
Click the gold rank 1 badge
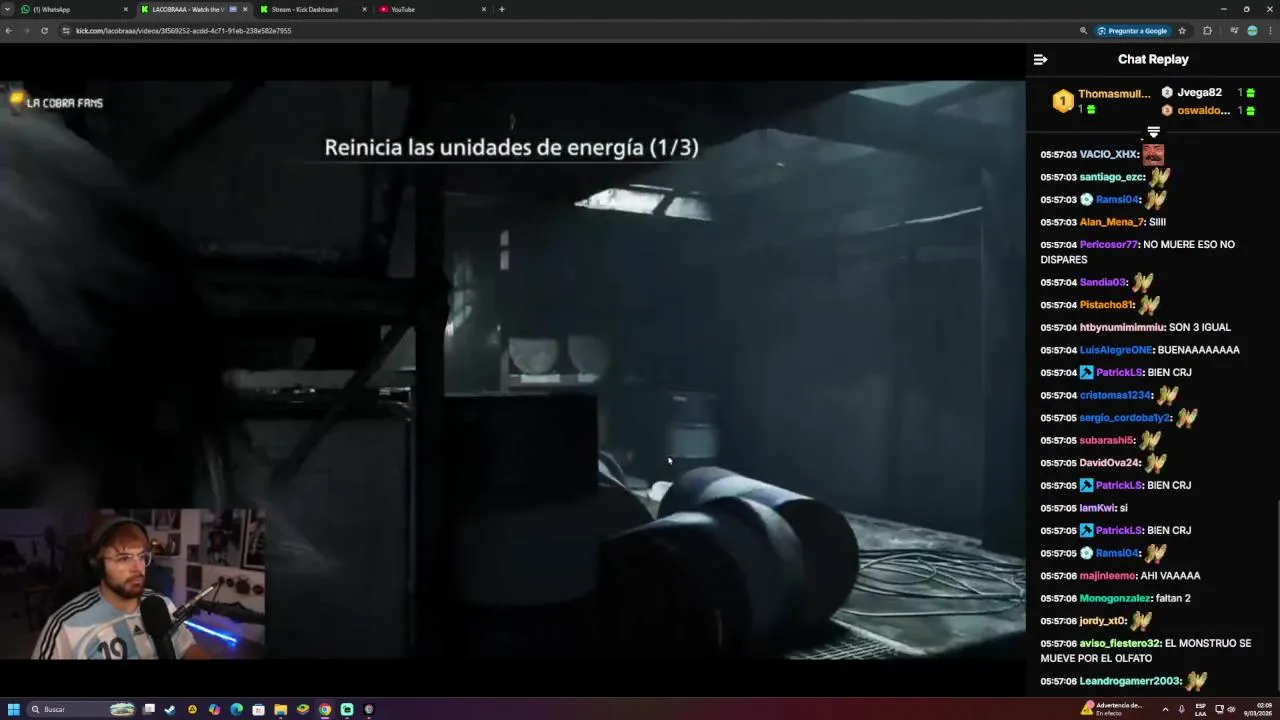[x=1063, y=101]
